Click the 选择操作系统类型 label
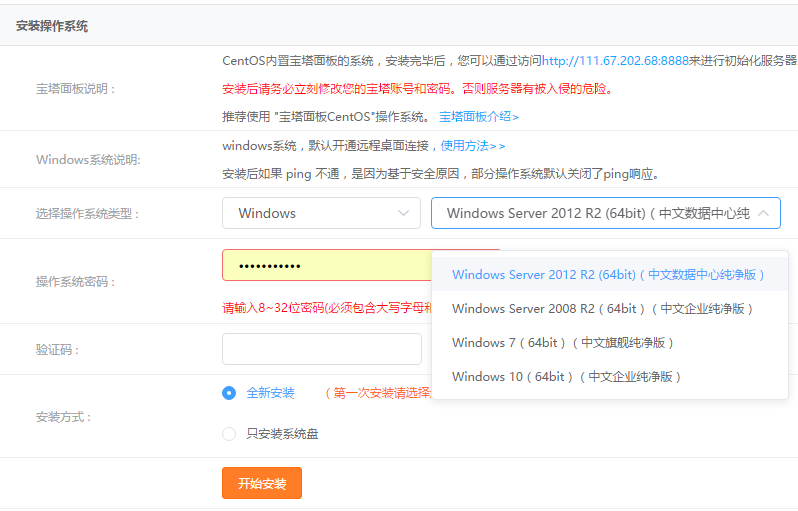798x511 pixels. [88, 214]
